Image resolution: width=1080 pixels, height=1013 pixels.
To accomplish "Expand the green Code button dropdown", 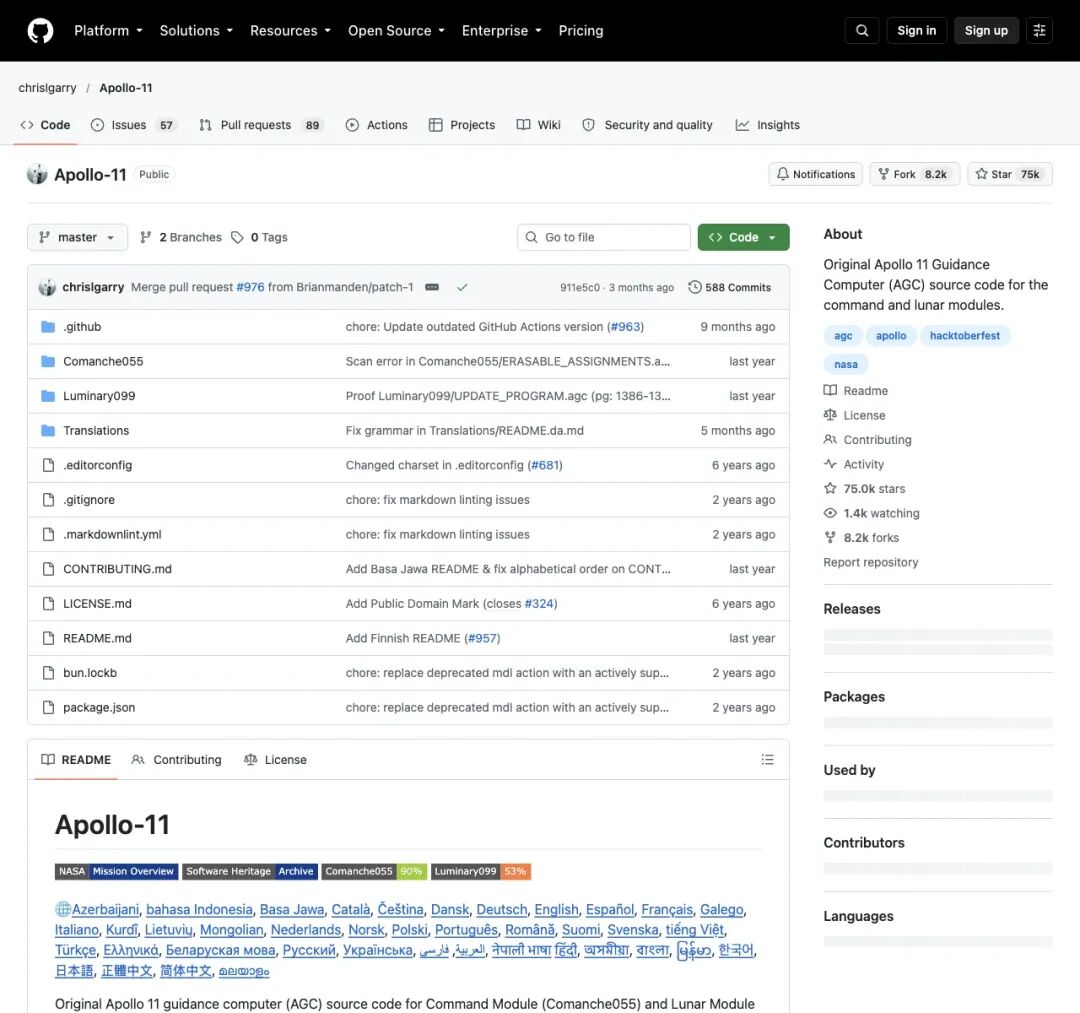I will (743, 237).
